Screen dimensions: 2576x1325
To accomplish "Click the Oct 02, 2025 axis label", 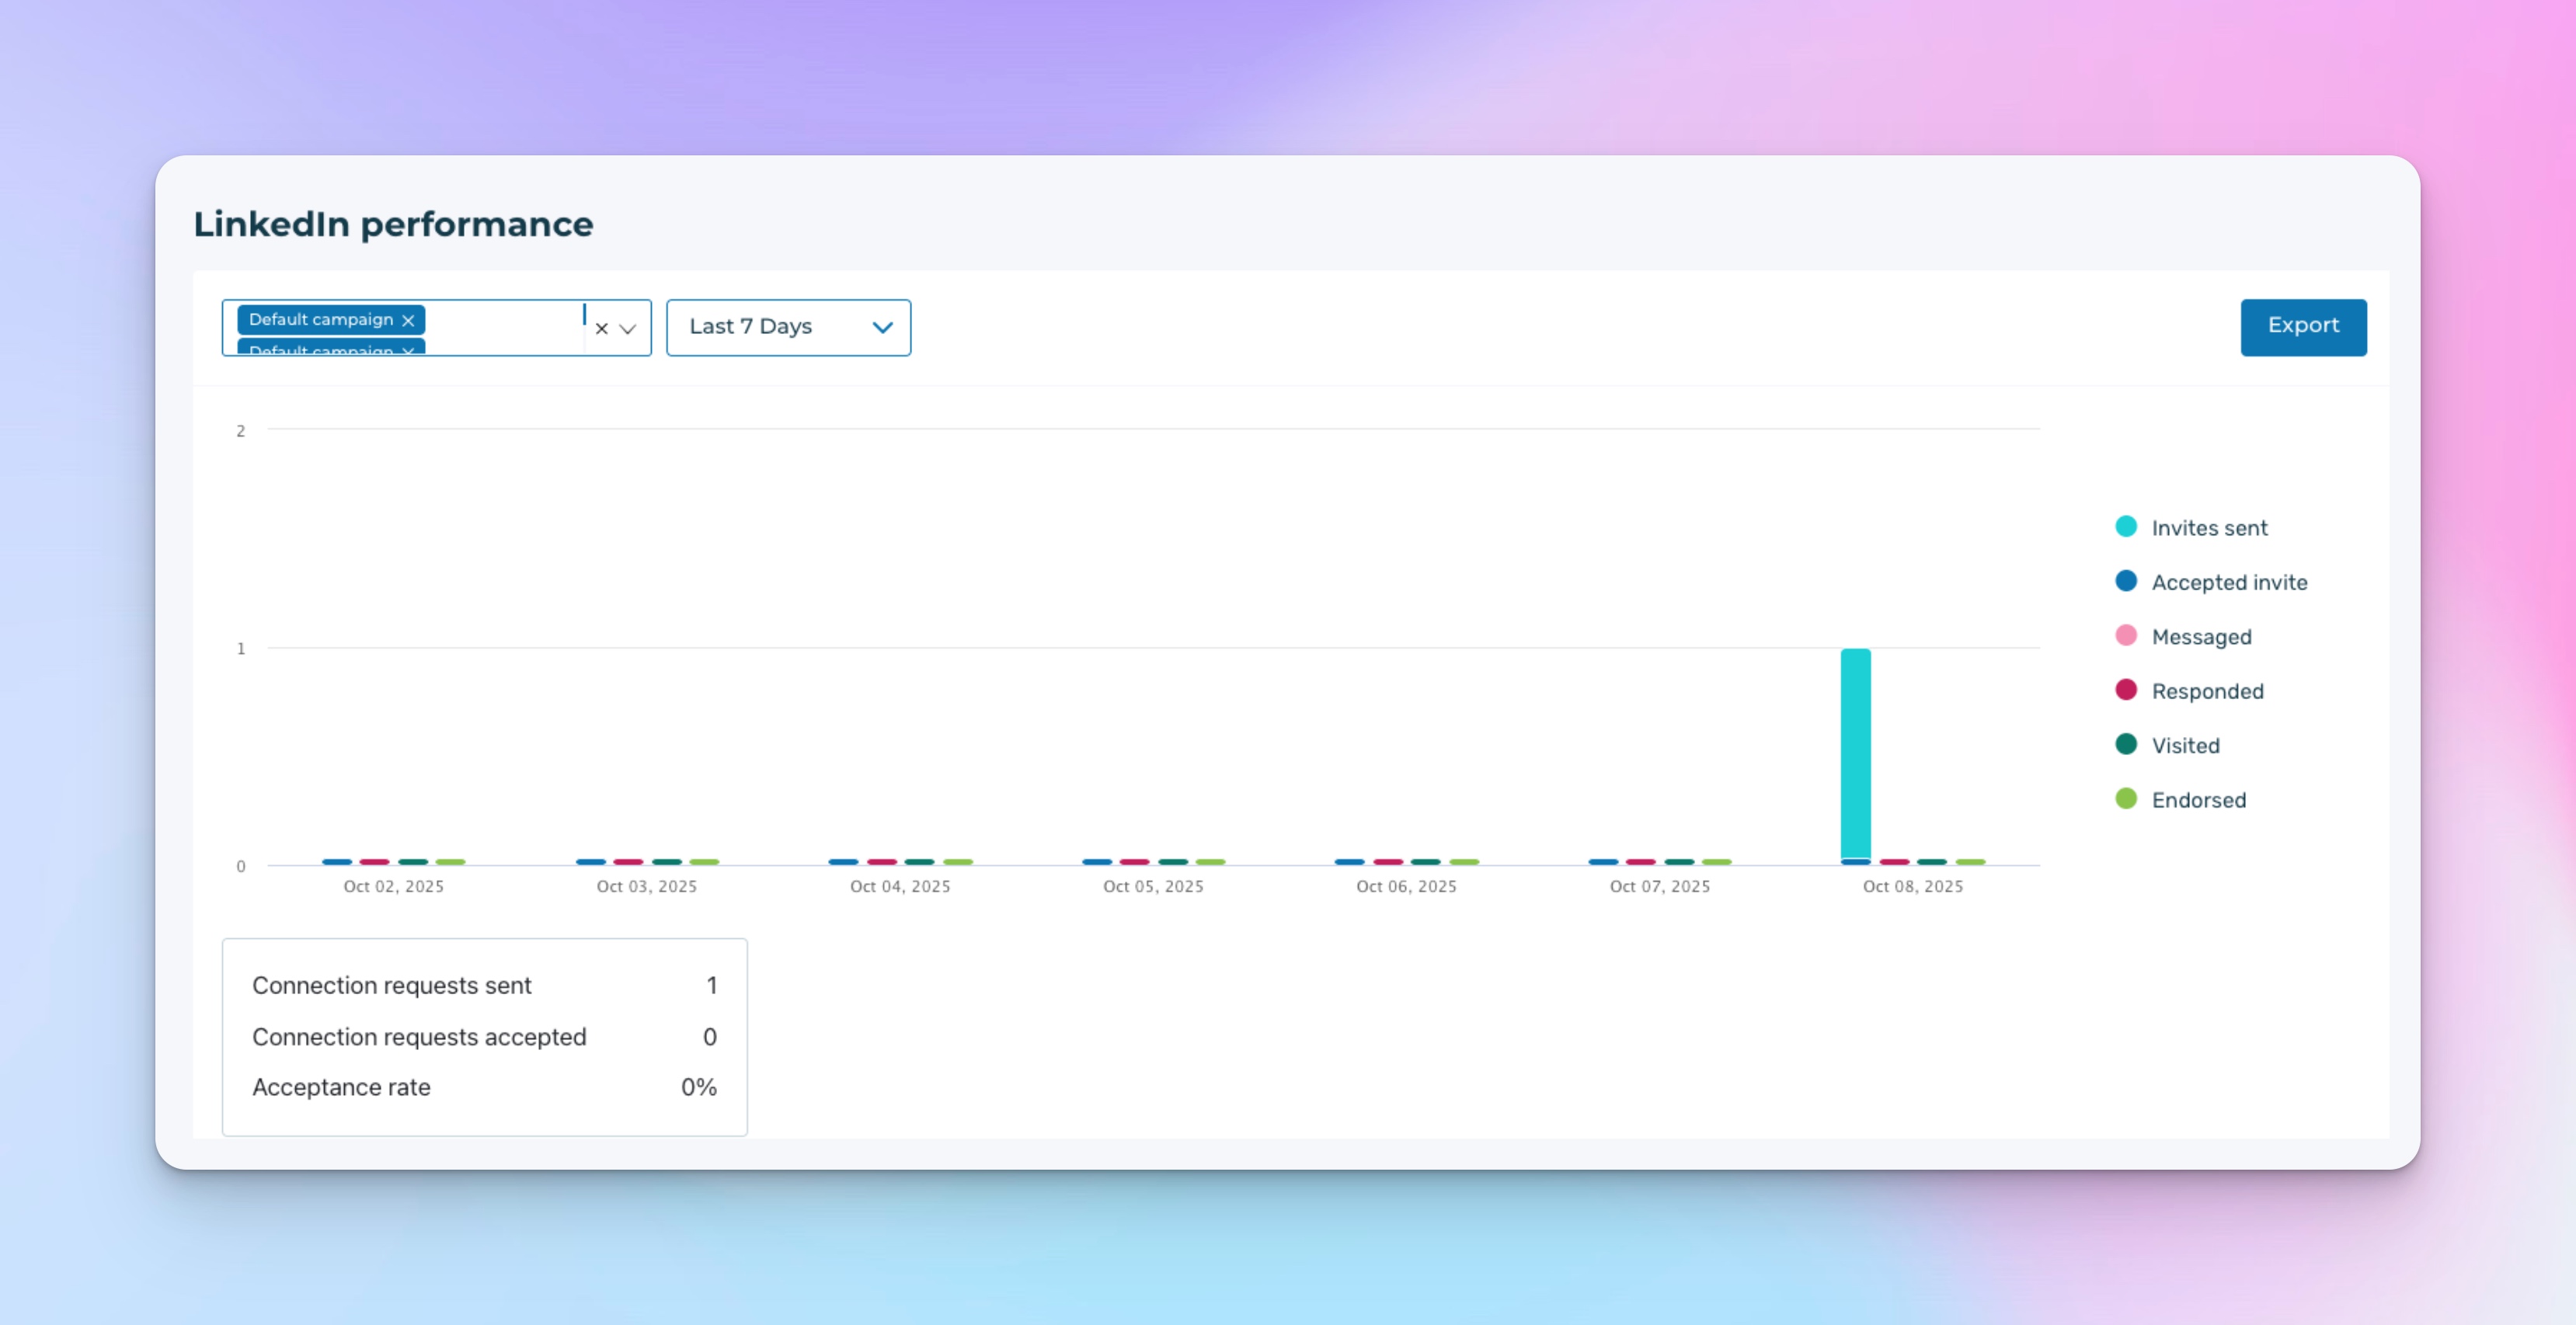I will coord(393,886).
